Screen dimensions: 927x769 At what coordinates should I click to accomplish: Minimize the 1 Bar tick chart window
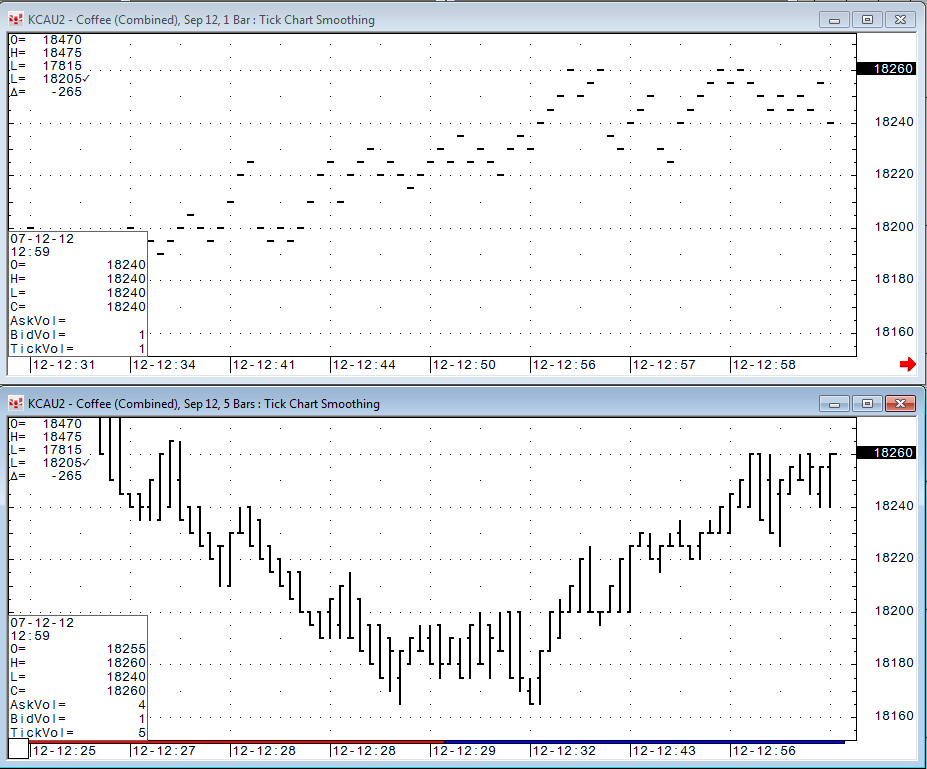834,20
